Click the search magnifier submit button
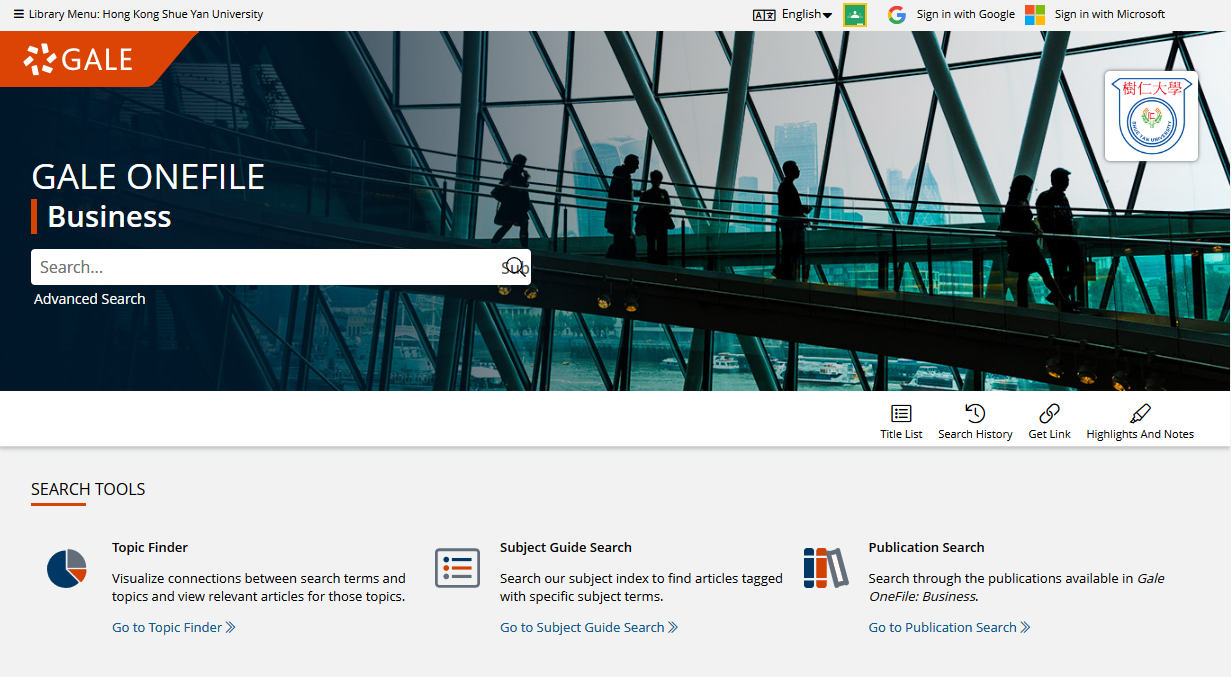The image size is (1231, 677). click(514, 267)
